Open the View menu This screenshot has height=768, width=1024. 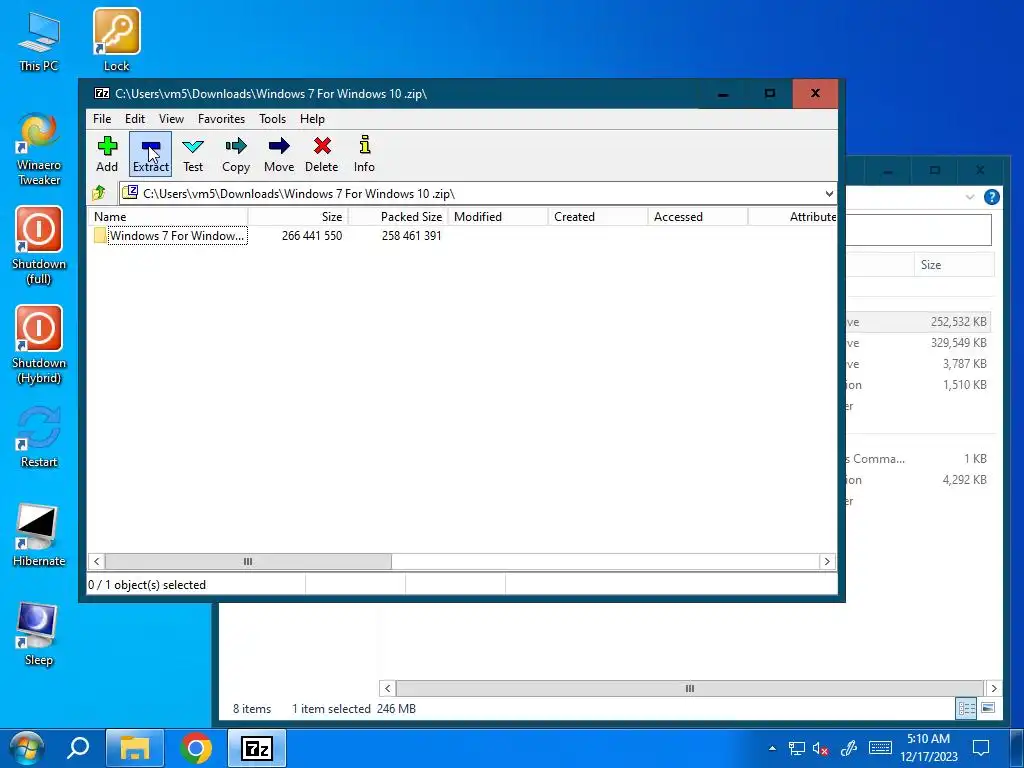(x=171, y=119)
